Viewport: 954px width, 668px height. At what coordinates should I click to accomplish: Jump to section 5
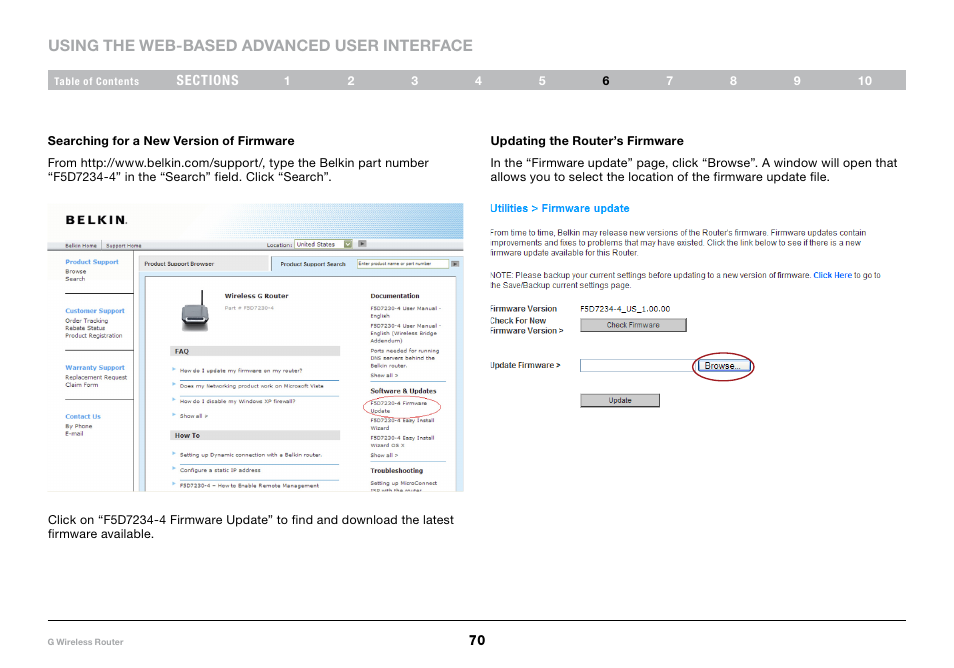542,81
